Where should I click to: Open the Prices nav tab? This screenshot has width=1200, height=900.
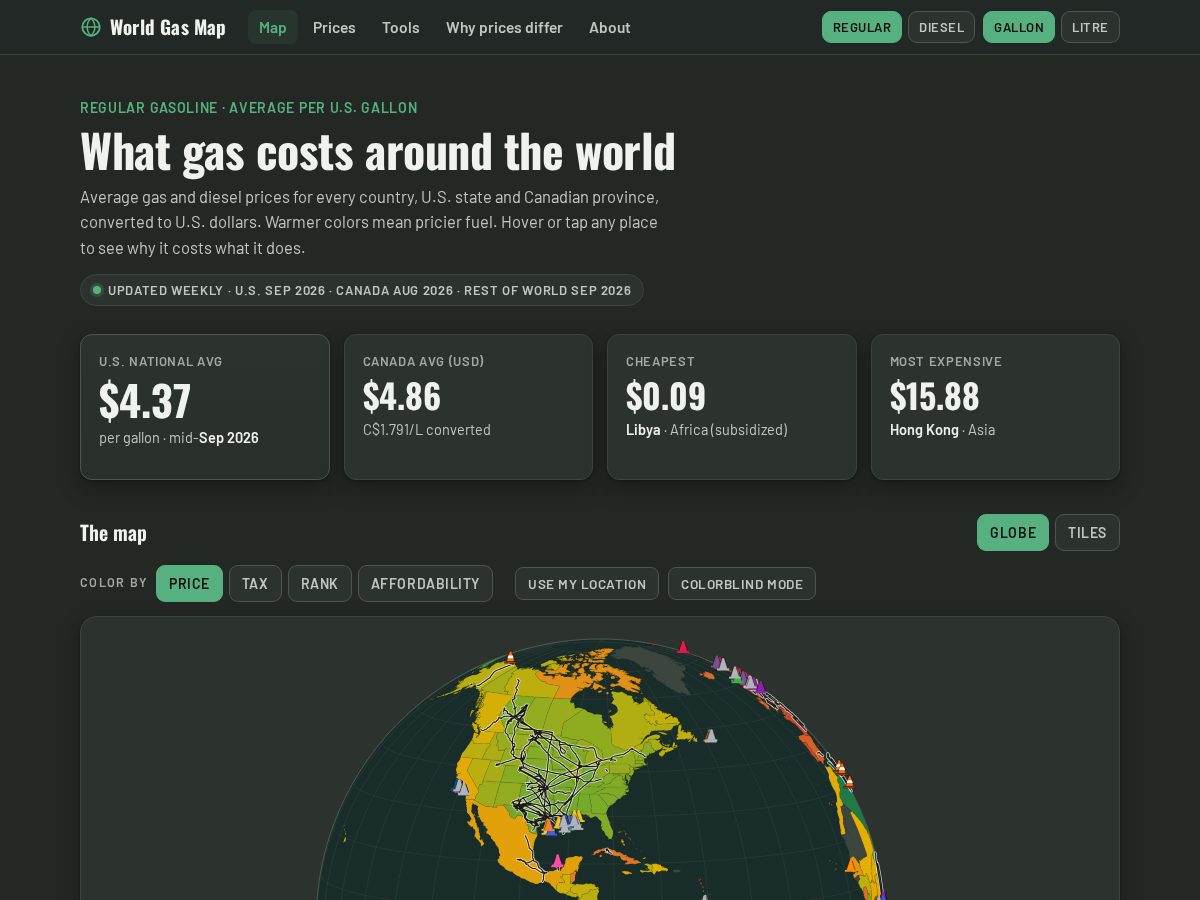(x=334, y=27)
